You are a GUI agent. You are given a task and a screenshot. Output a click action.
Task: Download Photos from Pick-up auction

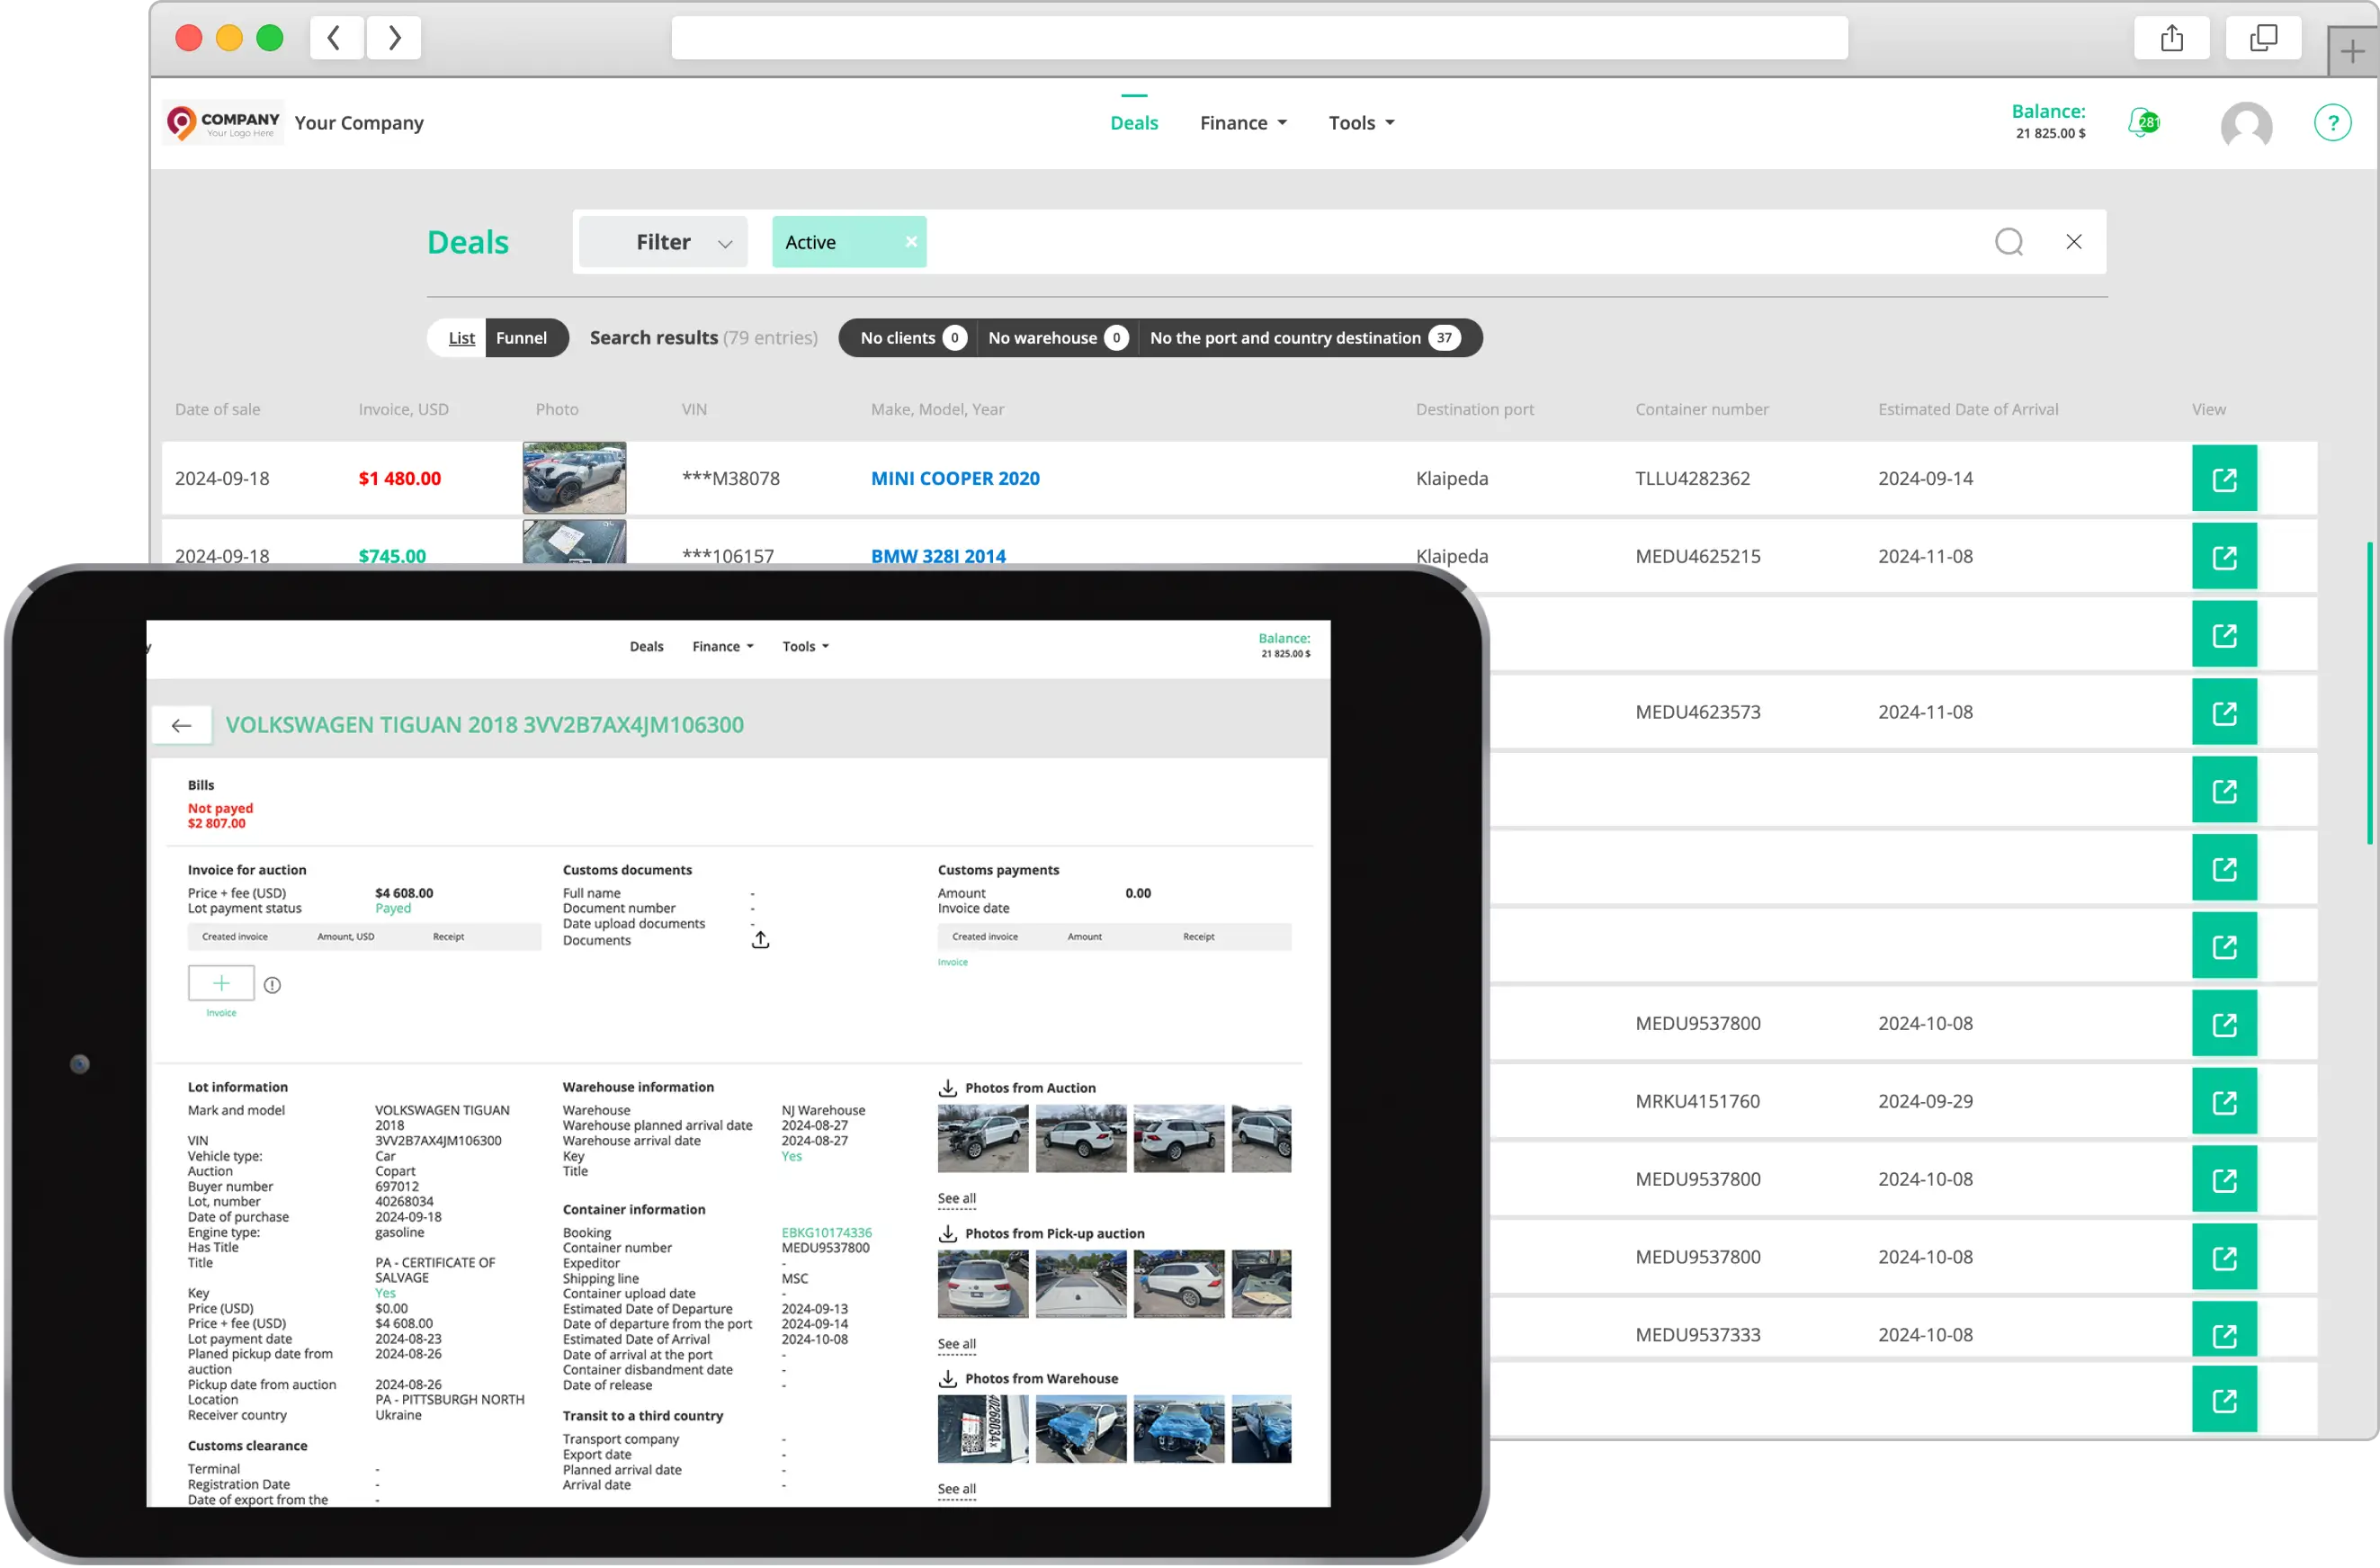click(x=948, y=1234)
